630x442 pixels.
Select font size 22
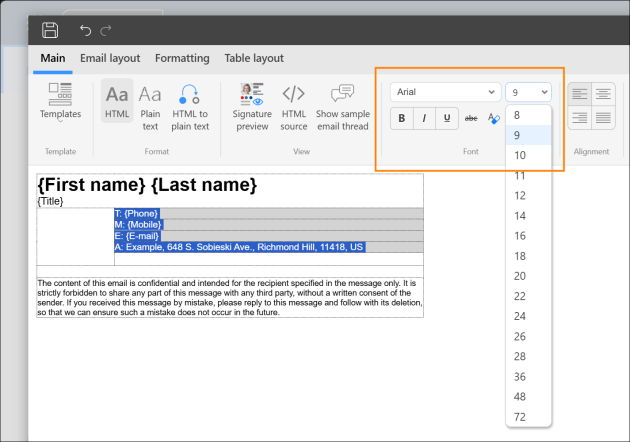click(x=528, y=296)
